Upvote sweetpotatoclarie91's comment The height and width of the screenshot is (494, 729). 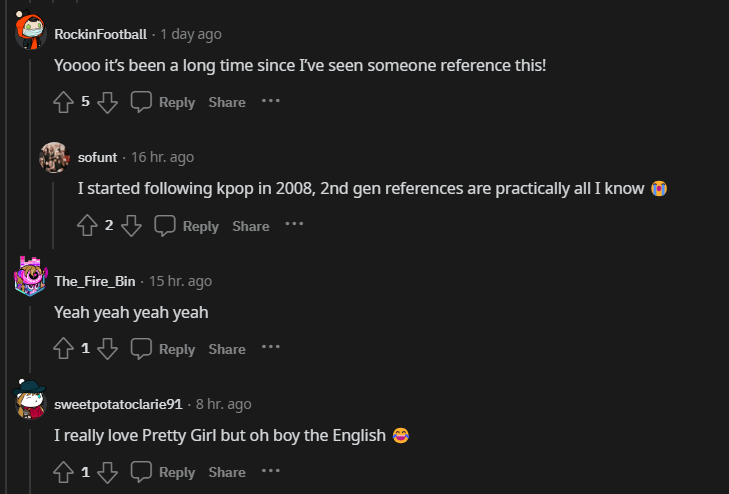click(64, 472)
